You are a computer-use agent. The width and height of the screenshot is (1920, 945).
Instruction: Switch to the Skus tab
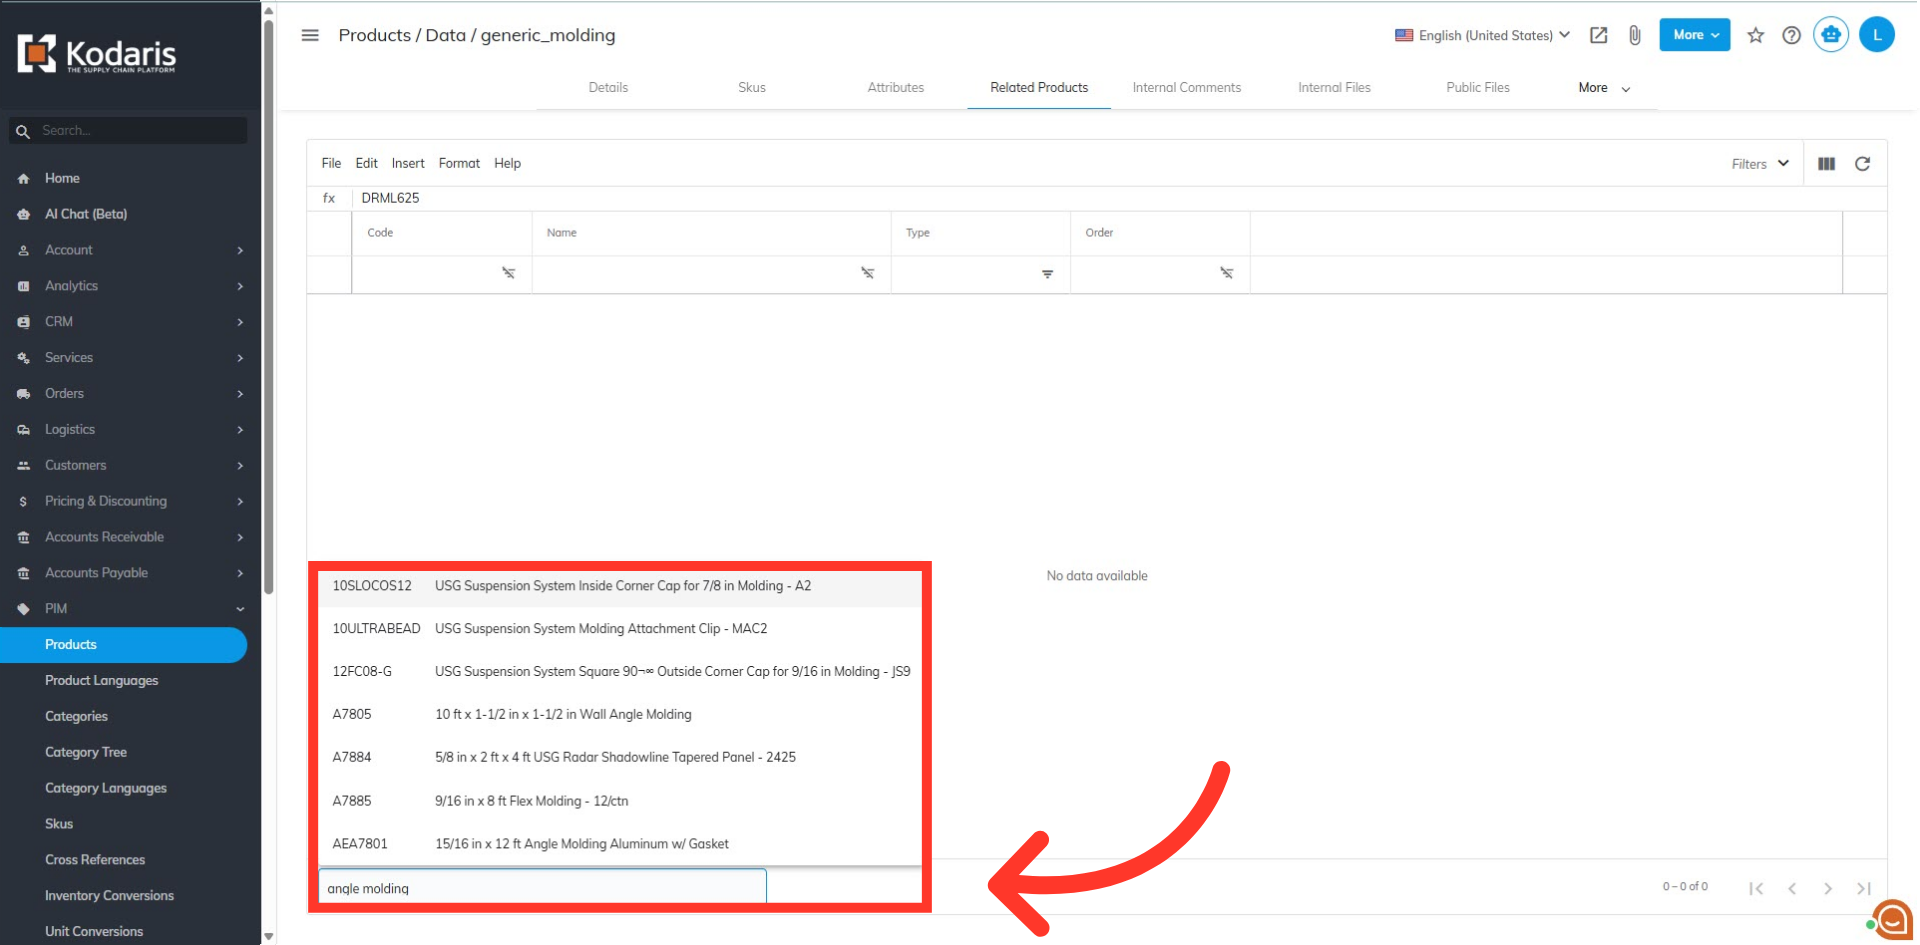pyautogui.click(x=752, y=88)
